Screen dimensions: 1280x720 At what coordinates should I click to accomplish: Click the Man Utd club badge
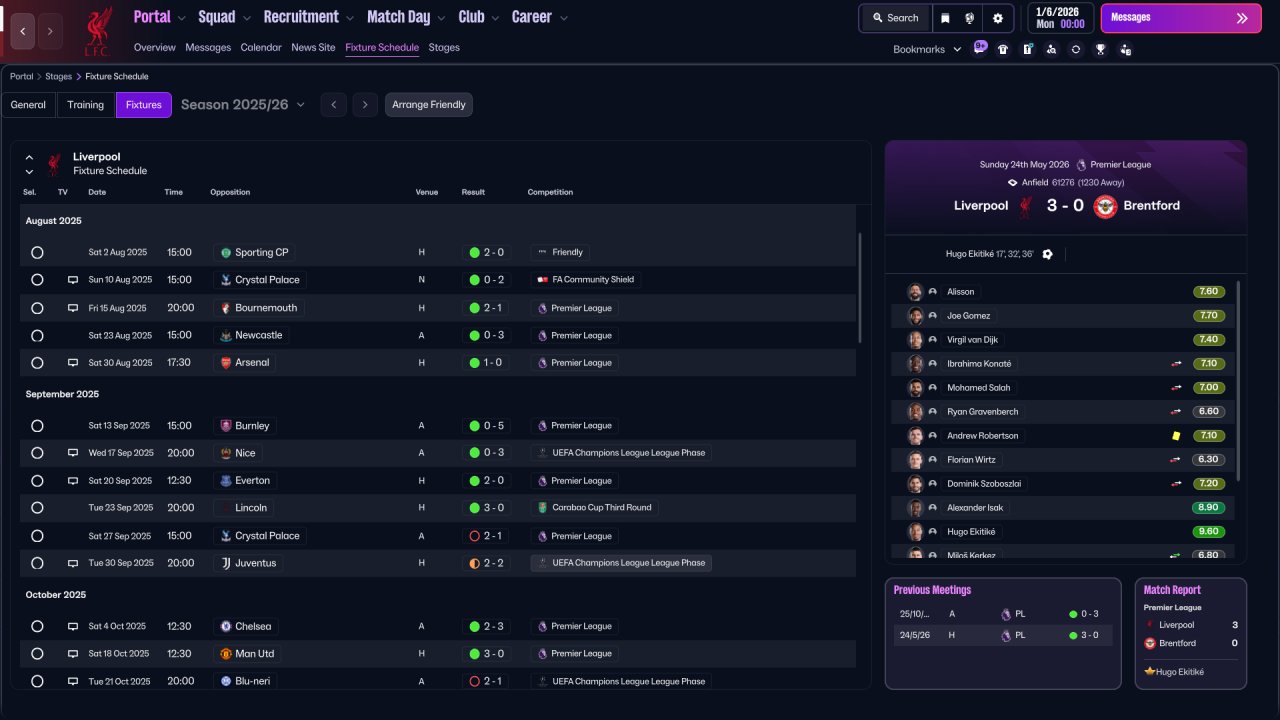click(226, 654)
